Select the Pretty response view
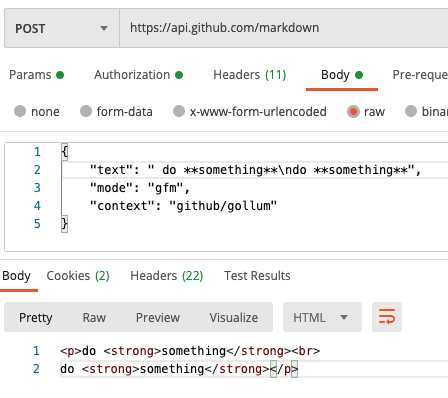 tap(36, 317)
